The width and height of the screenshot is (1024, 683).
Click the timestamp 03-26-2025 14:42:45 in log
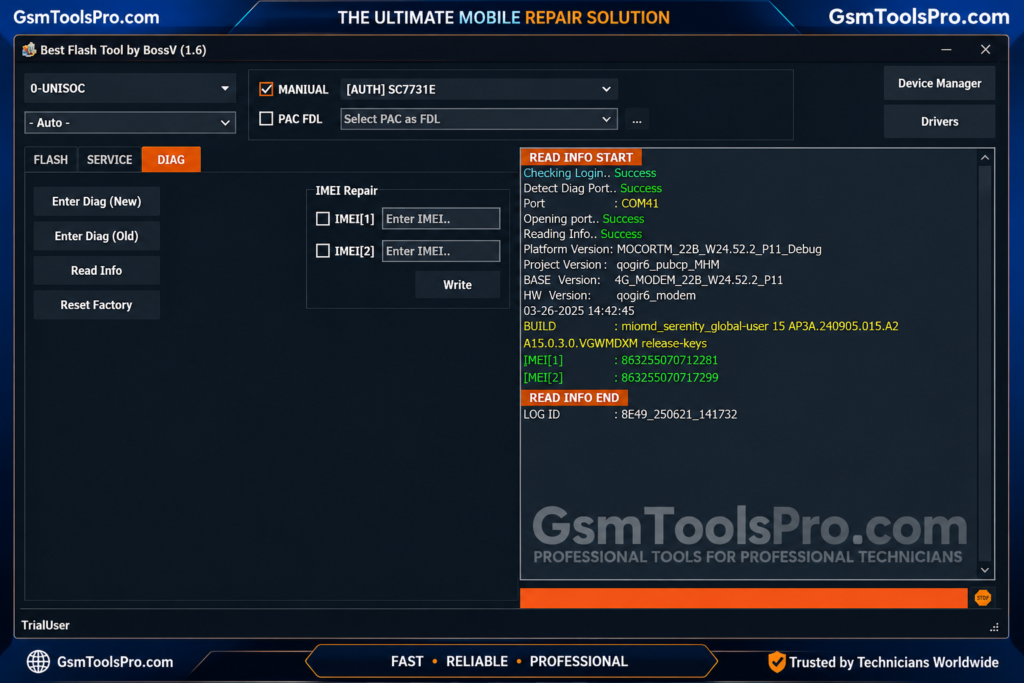tap(579, 311)
